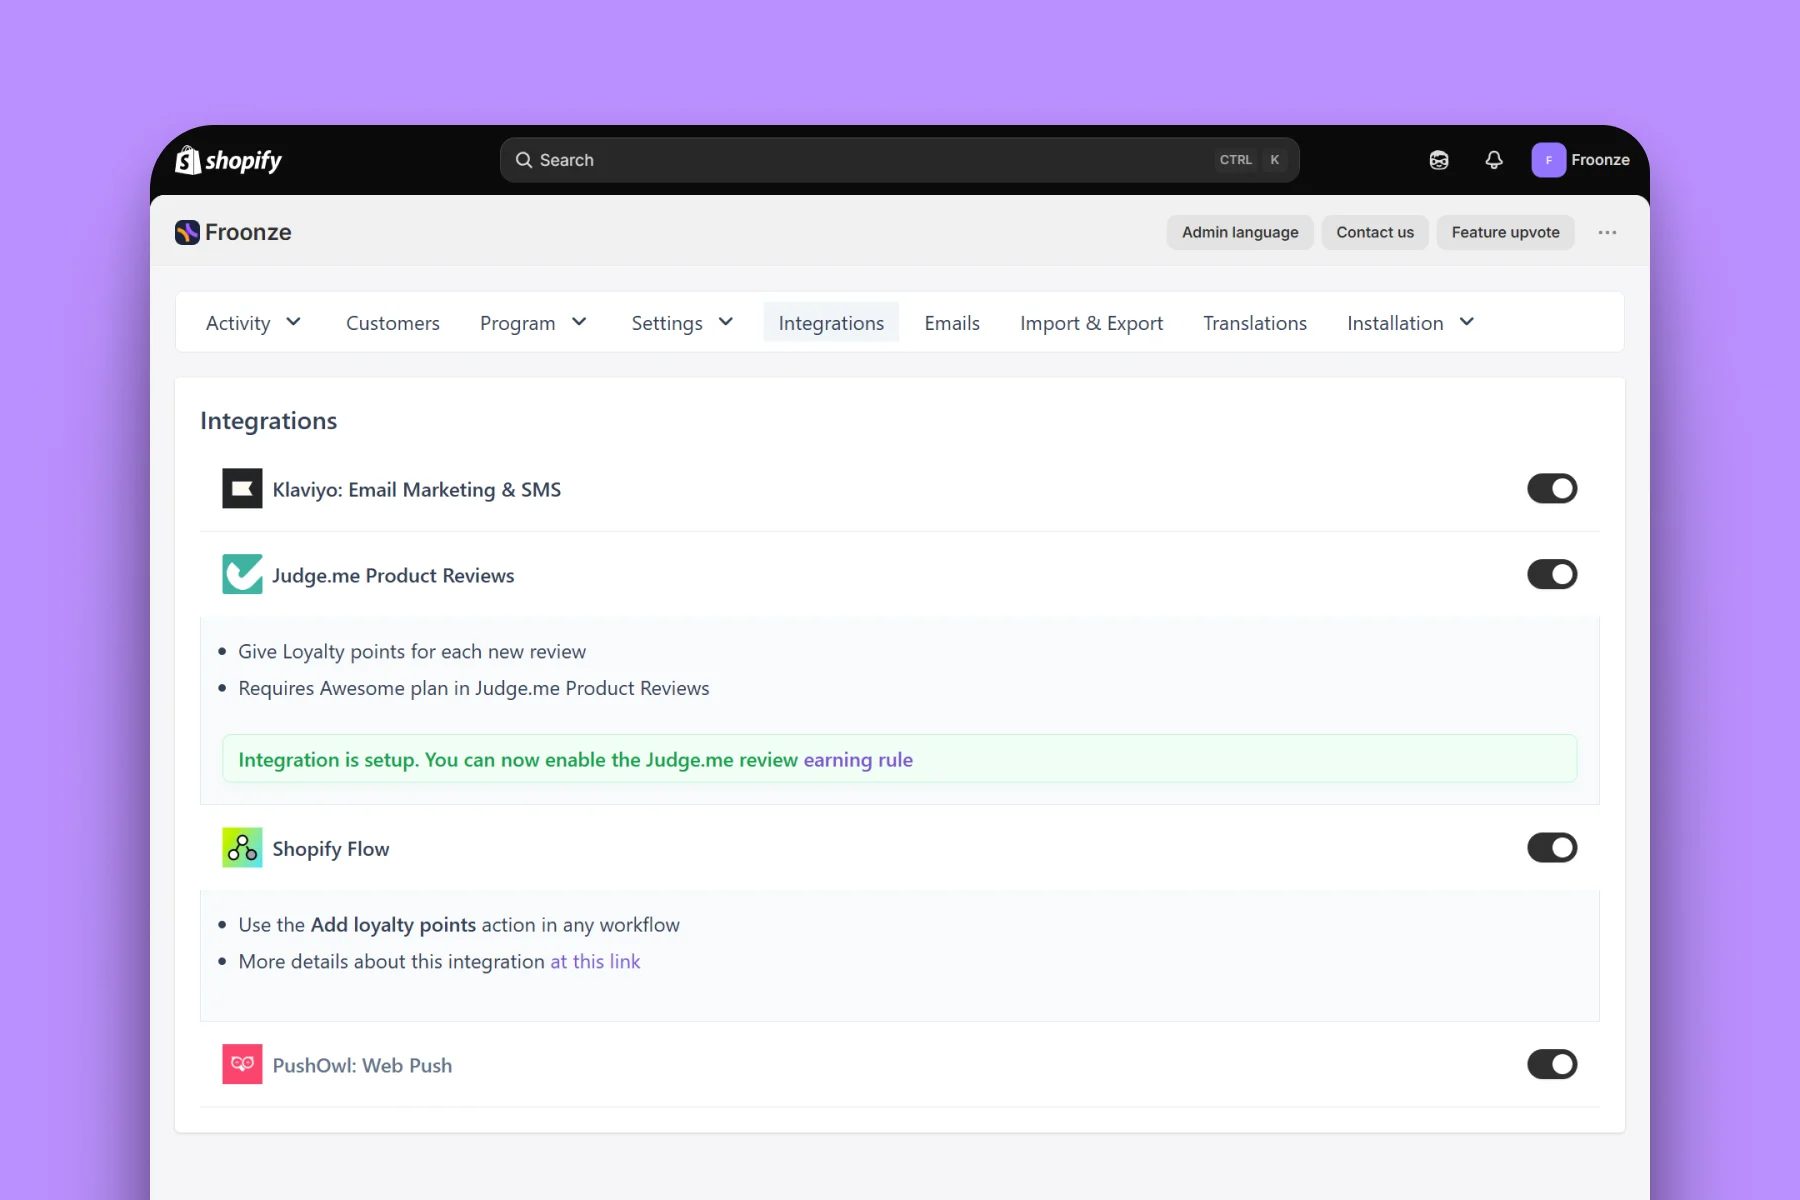
Task: Click the Judge.me integration icon
Action: click(x=242, y=574)
